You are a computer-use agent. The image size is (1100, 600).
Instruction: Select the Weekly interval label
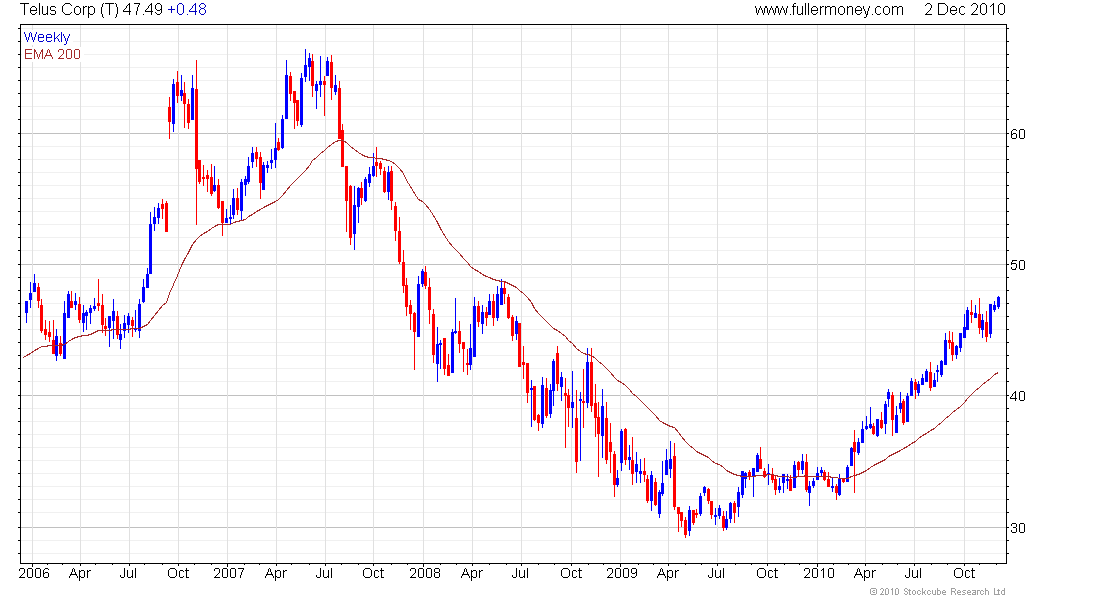pyautogui.click(x=47, y=37)
